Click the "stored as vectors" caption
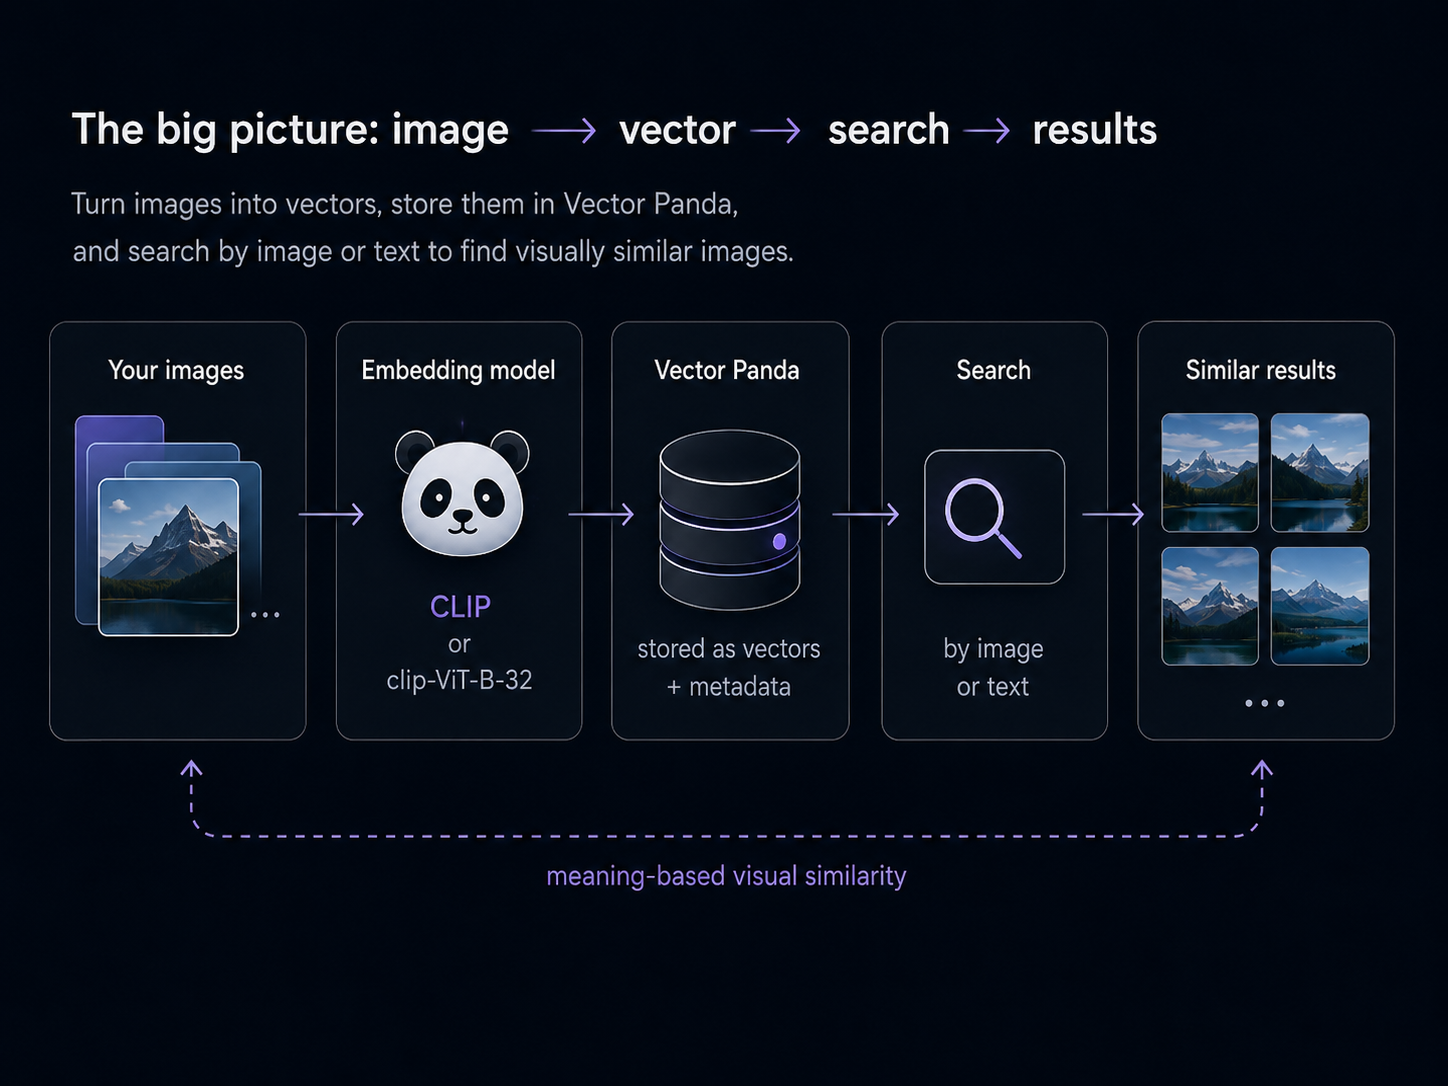1448x1086 pixels. [729, 649]
